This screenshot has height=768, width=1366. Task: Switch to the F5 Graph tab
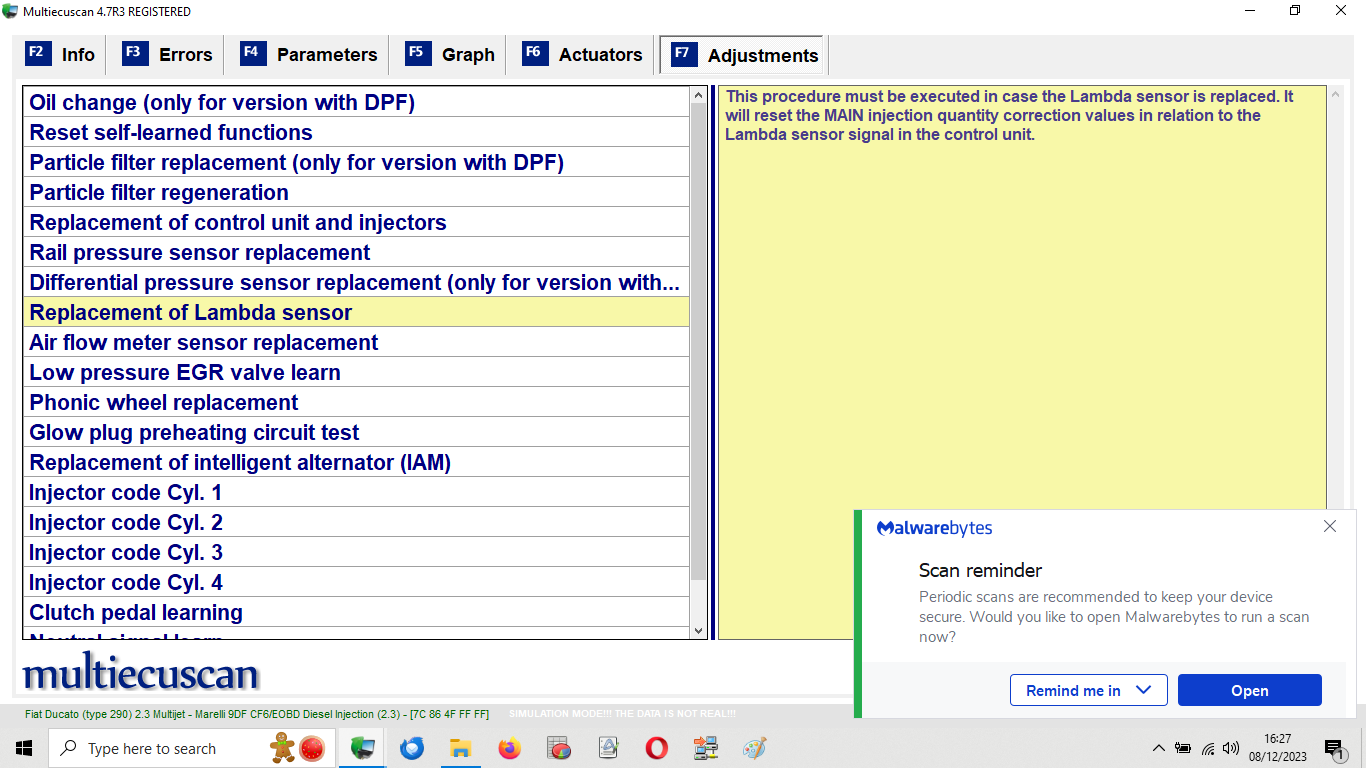tap(450, 55)
